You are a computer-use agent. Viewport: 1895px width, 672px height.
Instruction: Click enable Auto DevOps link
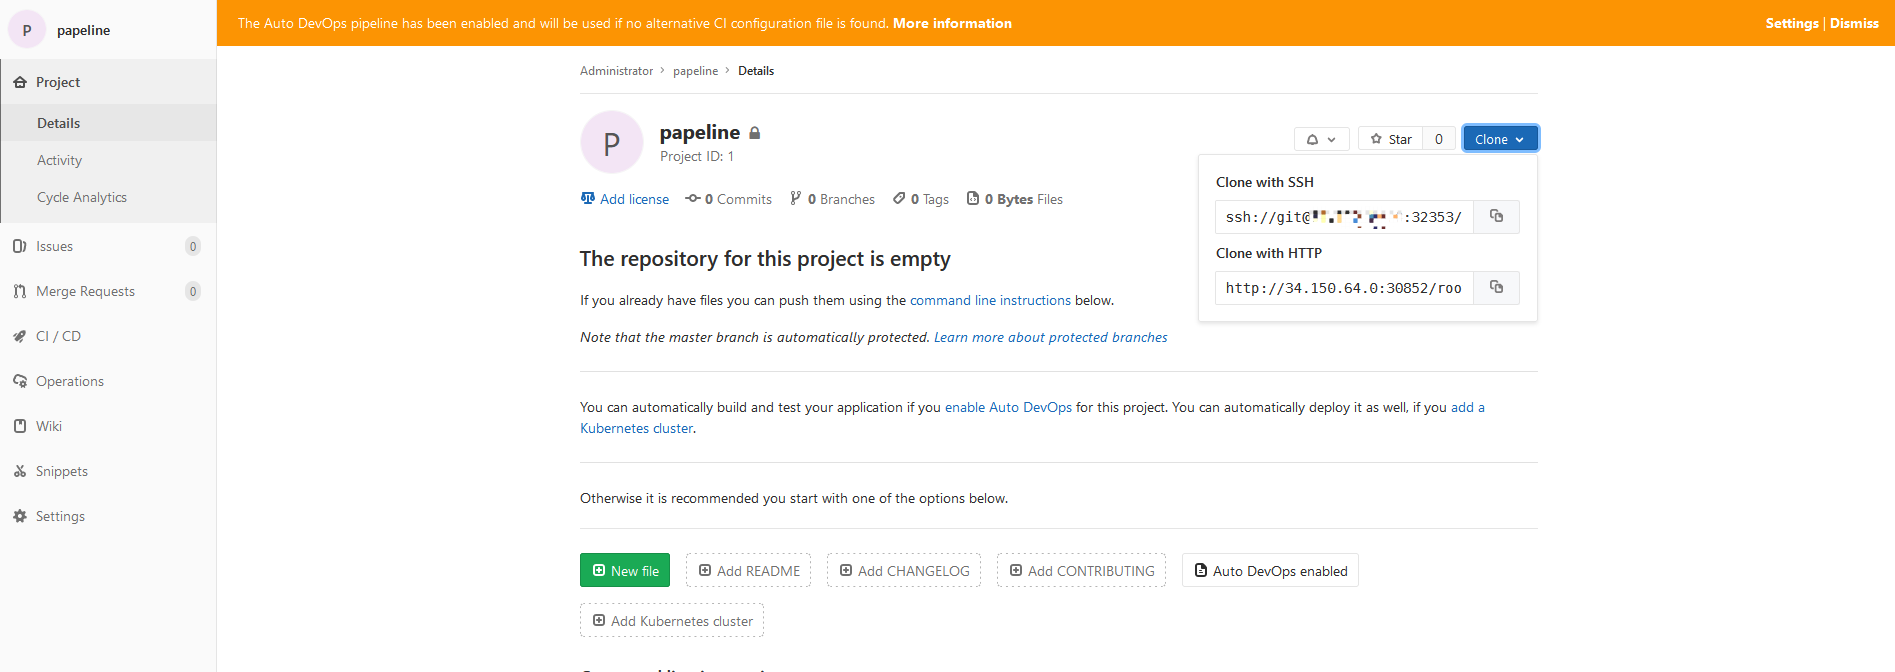1008,407
